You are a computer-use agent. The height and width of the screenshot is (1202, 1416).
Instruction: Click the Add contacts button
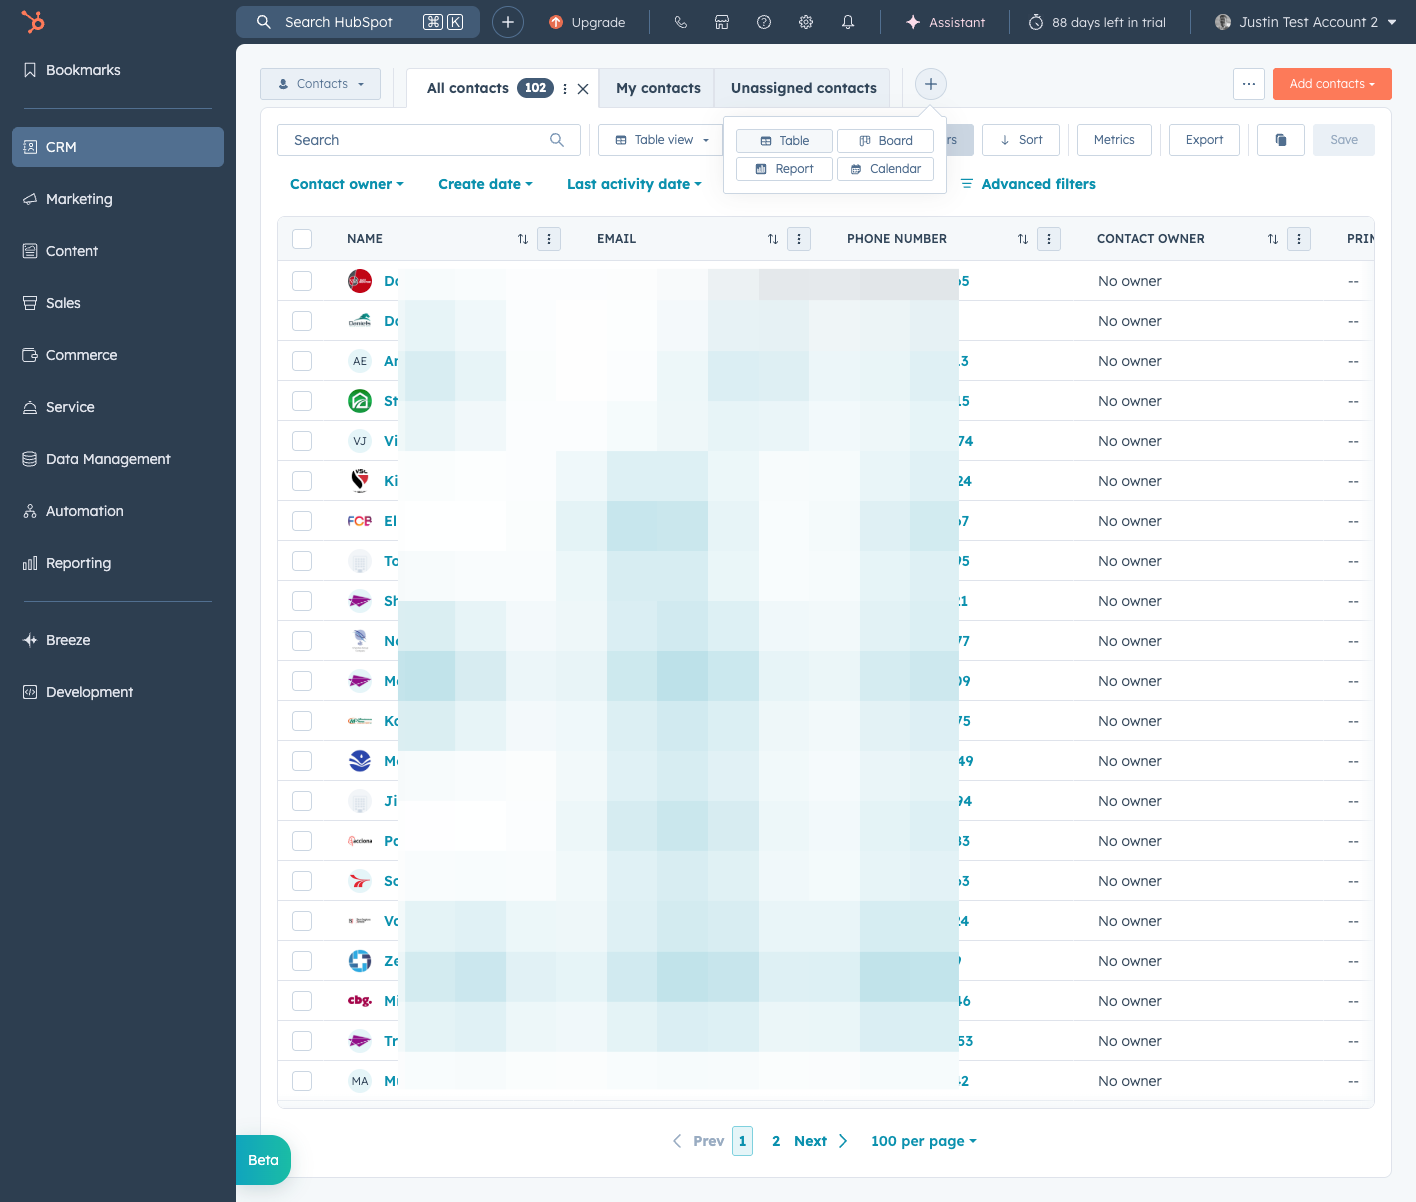coord(1332,84)
